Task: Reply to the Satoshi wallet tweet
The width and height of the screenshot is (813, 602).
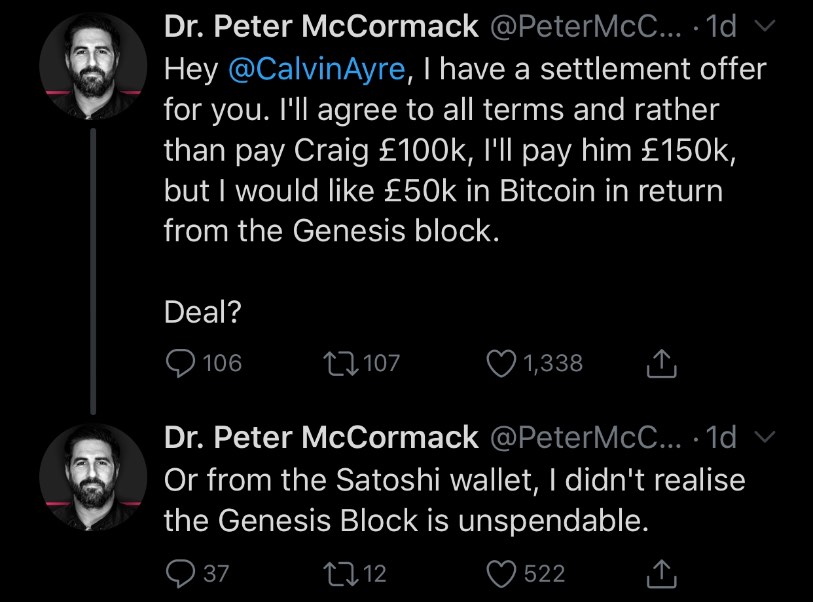Action: [x=181, y=573]
